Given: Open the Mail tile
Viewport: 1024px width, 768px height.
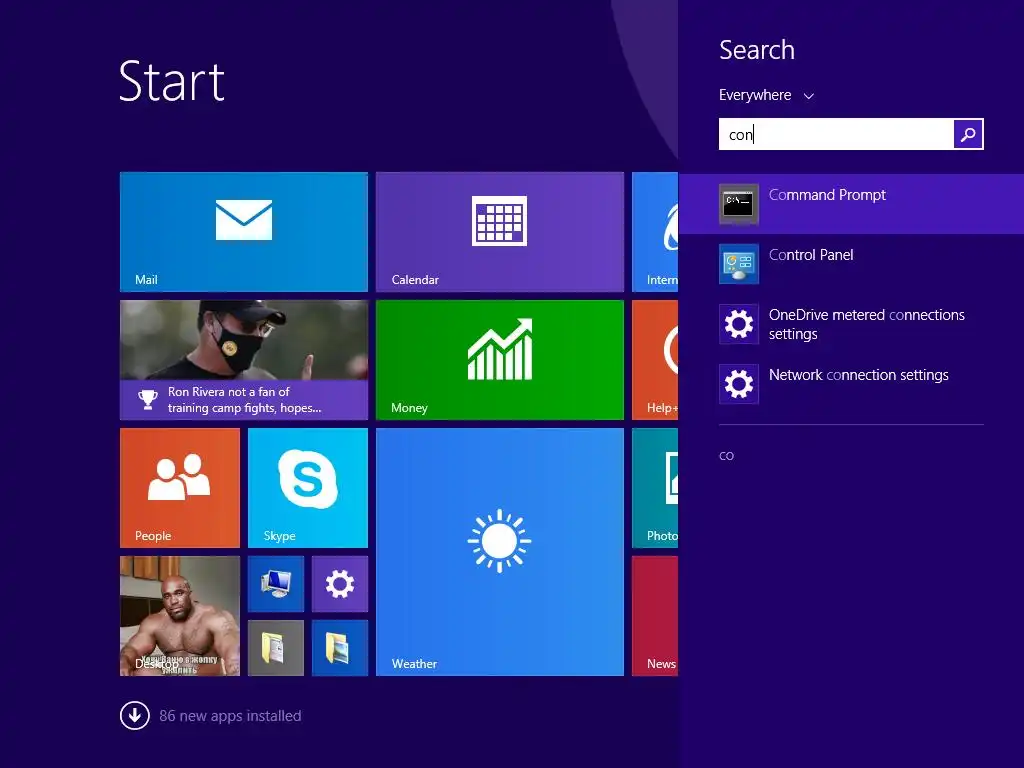Looking at the screenshot, I should [x=244, y=232].
